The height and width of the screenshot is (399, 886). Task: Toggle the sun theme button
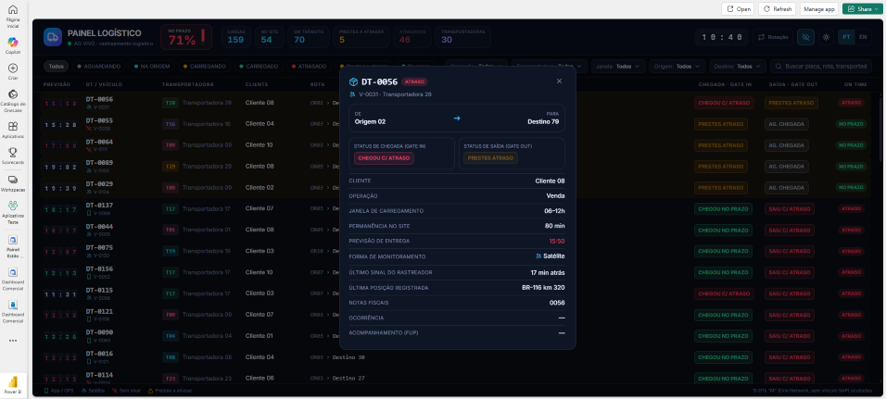[x=826, y=37]
